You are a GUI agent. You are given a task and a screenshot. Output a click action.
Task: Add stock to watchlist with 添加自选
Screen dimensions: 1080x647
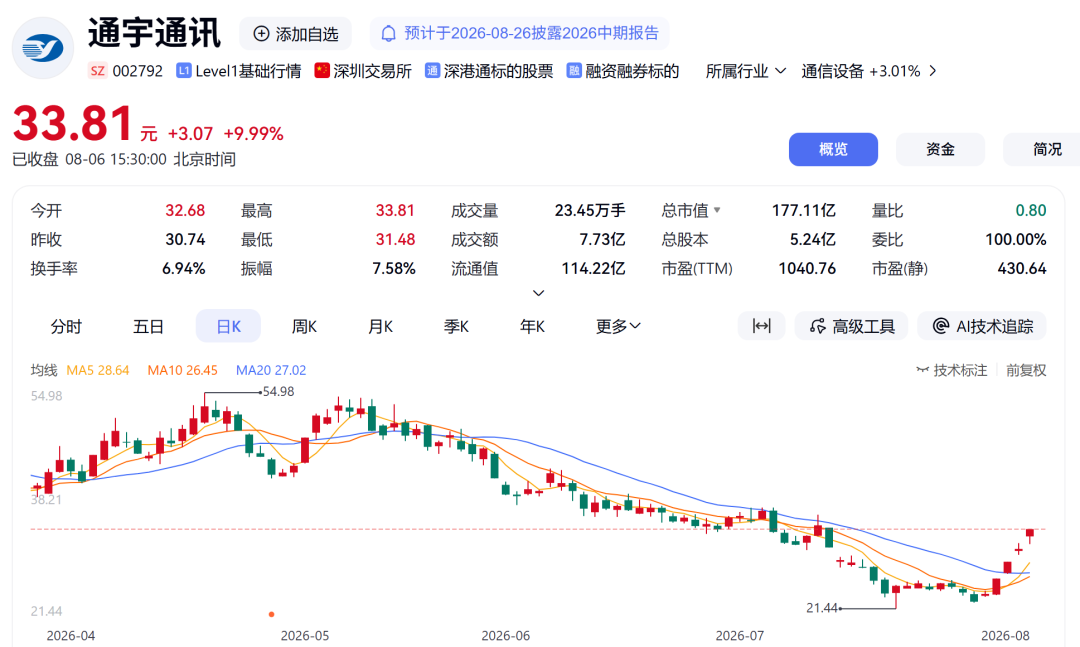pyautogui.click(x=295, y=34)
